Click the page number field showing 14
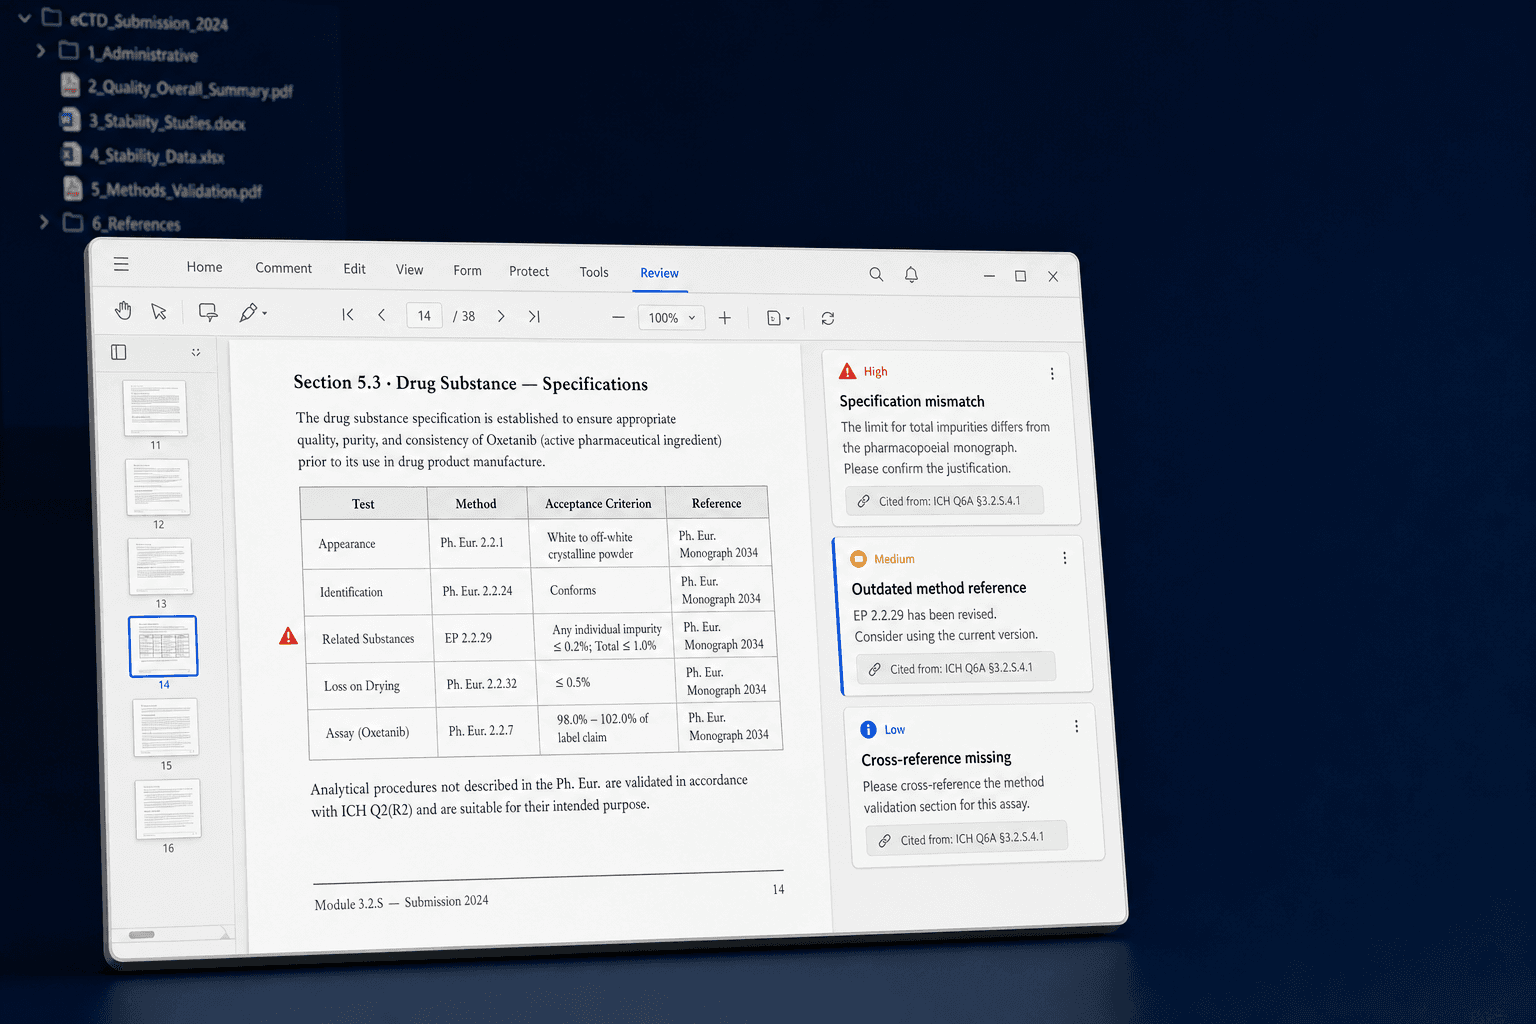The width and height of the screenshot is (1536, 1024). (425, 315)
